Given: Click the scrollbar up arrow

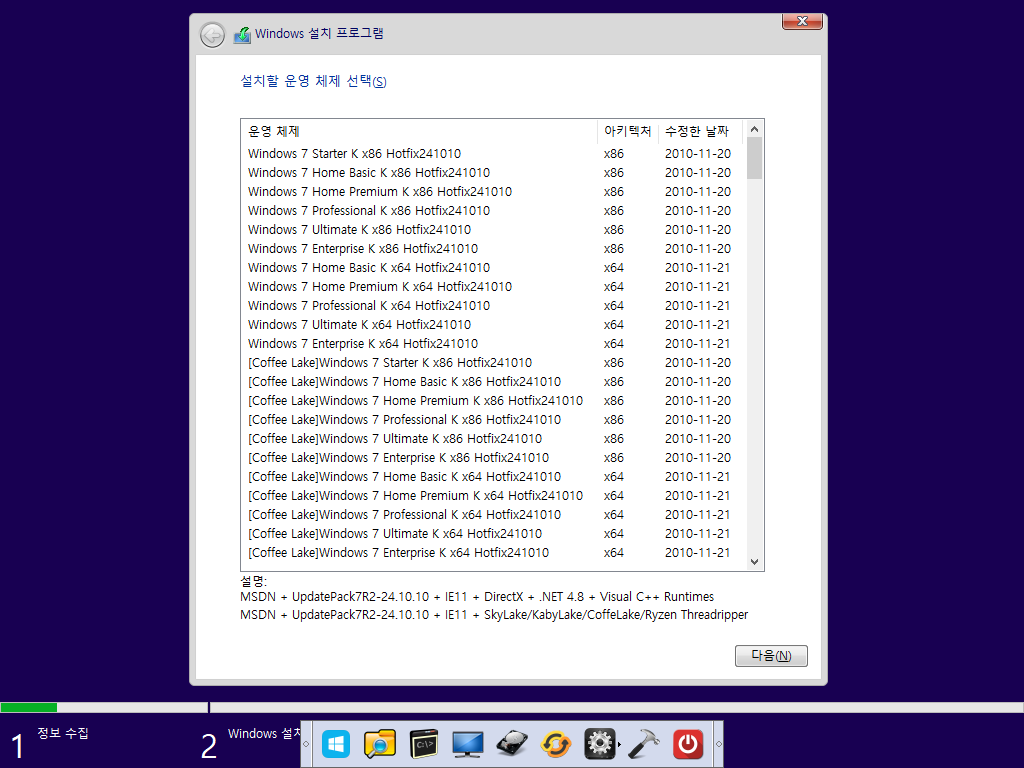Looking at the screenshot, I should coord(754,129).
